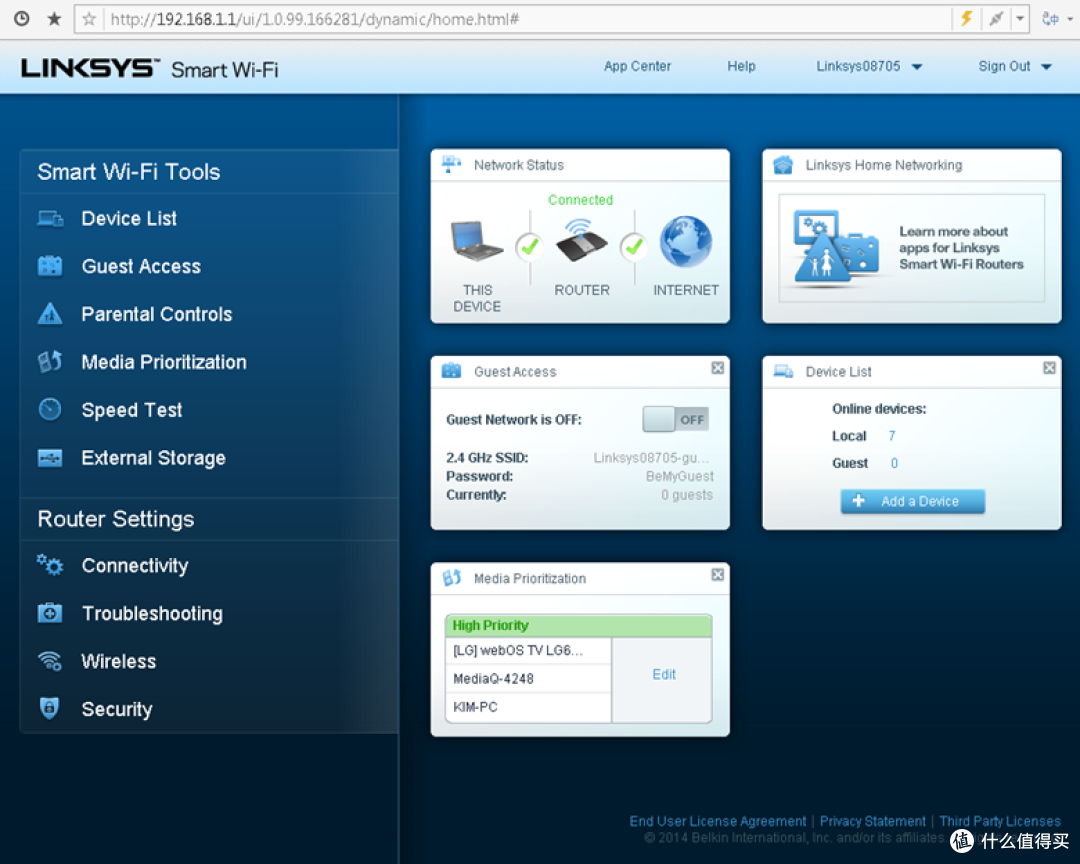Open the Privacy Statement link
1080x864 pixels.
click(x=872, y=821)
